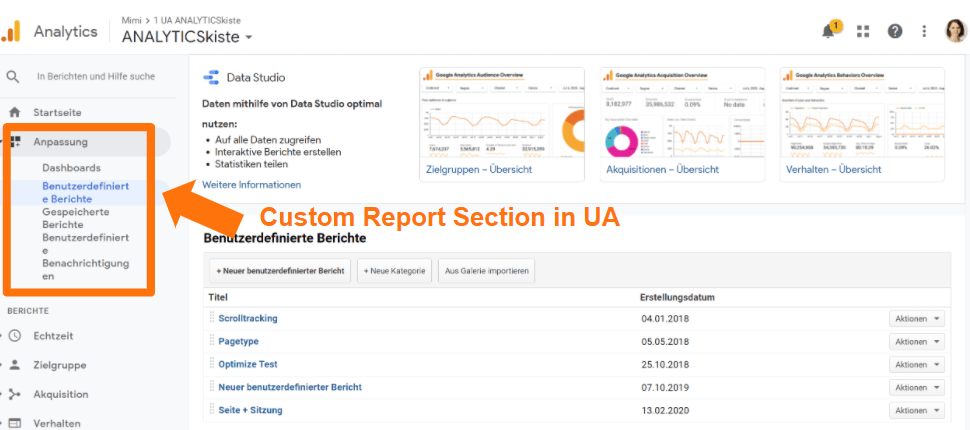Open Aktionen dropdown for Seite + Sitzung
Screen dimensions: 970x430
click(x=917, y=410)
